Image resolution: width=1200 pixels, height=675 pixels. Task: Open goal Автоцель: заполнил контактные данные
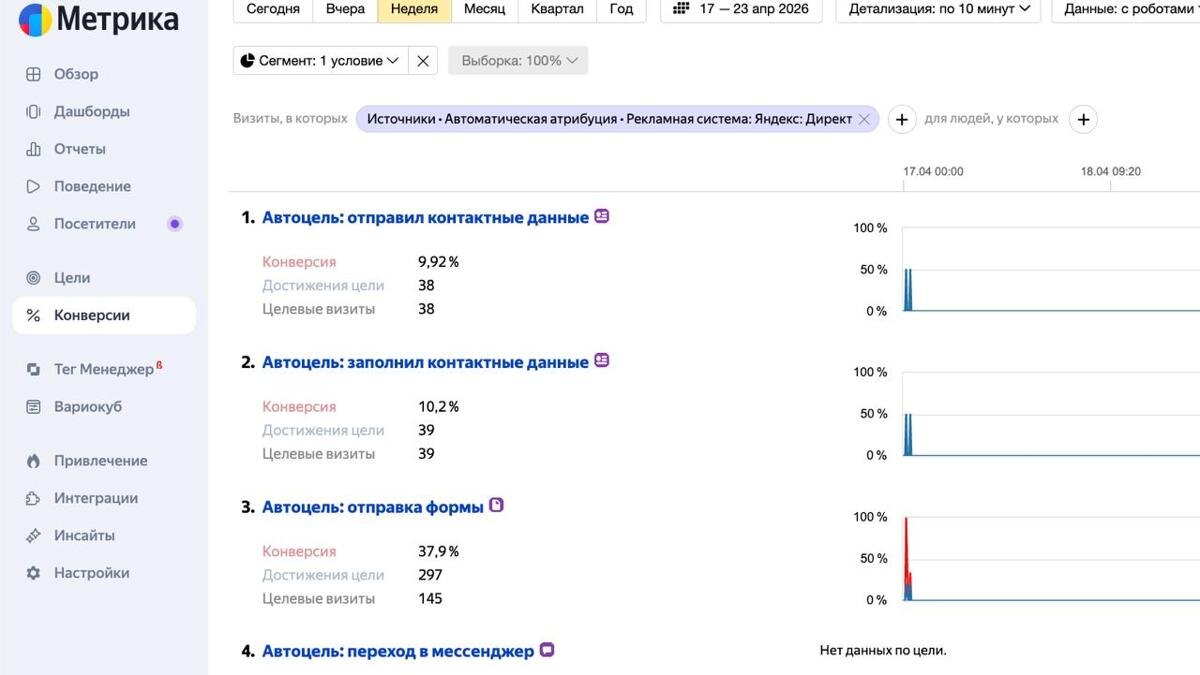pos(425,362)
